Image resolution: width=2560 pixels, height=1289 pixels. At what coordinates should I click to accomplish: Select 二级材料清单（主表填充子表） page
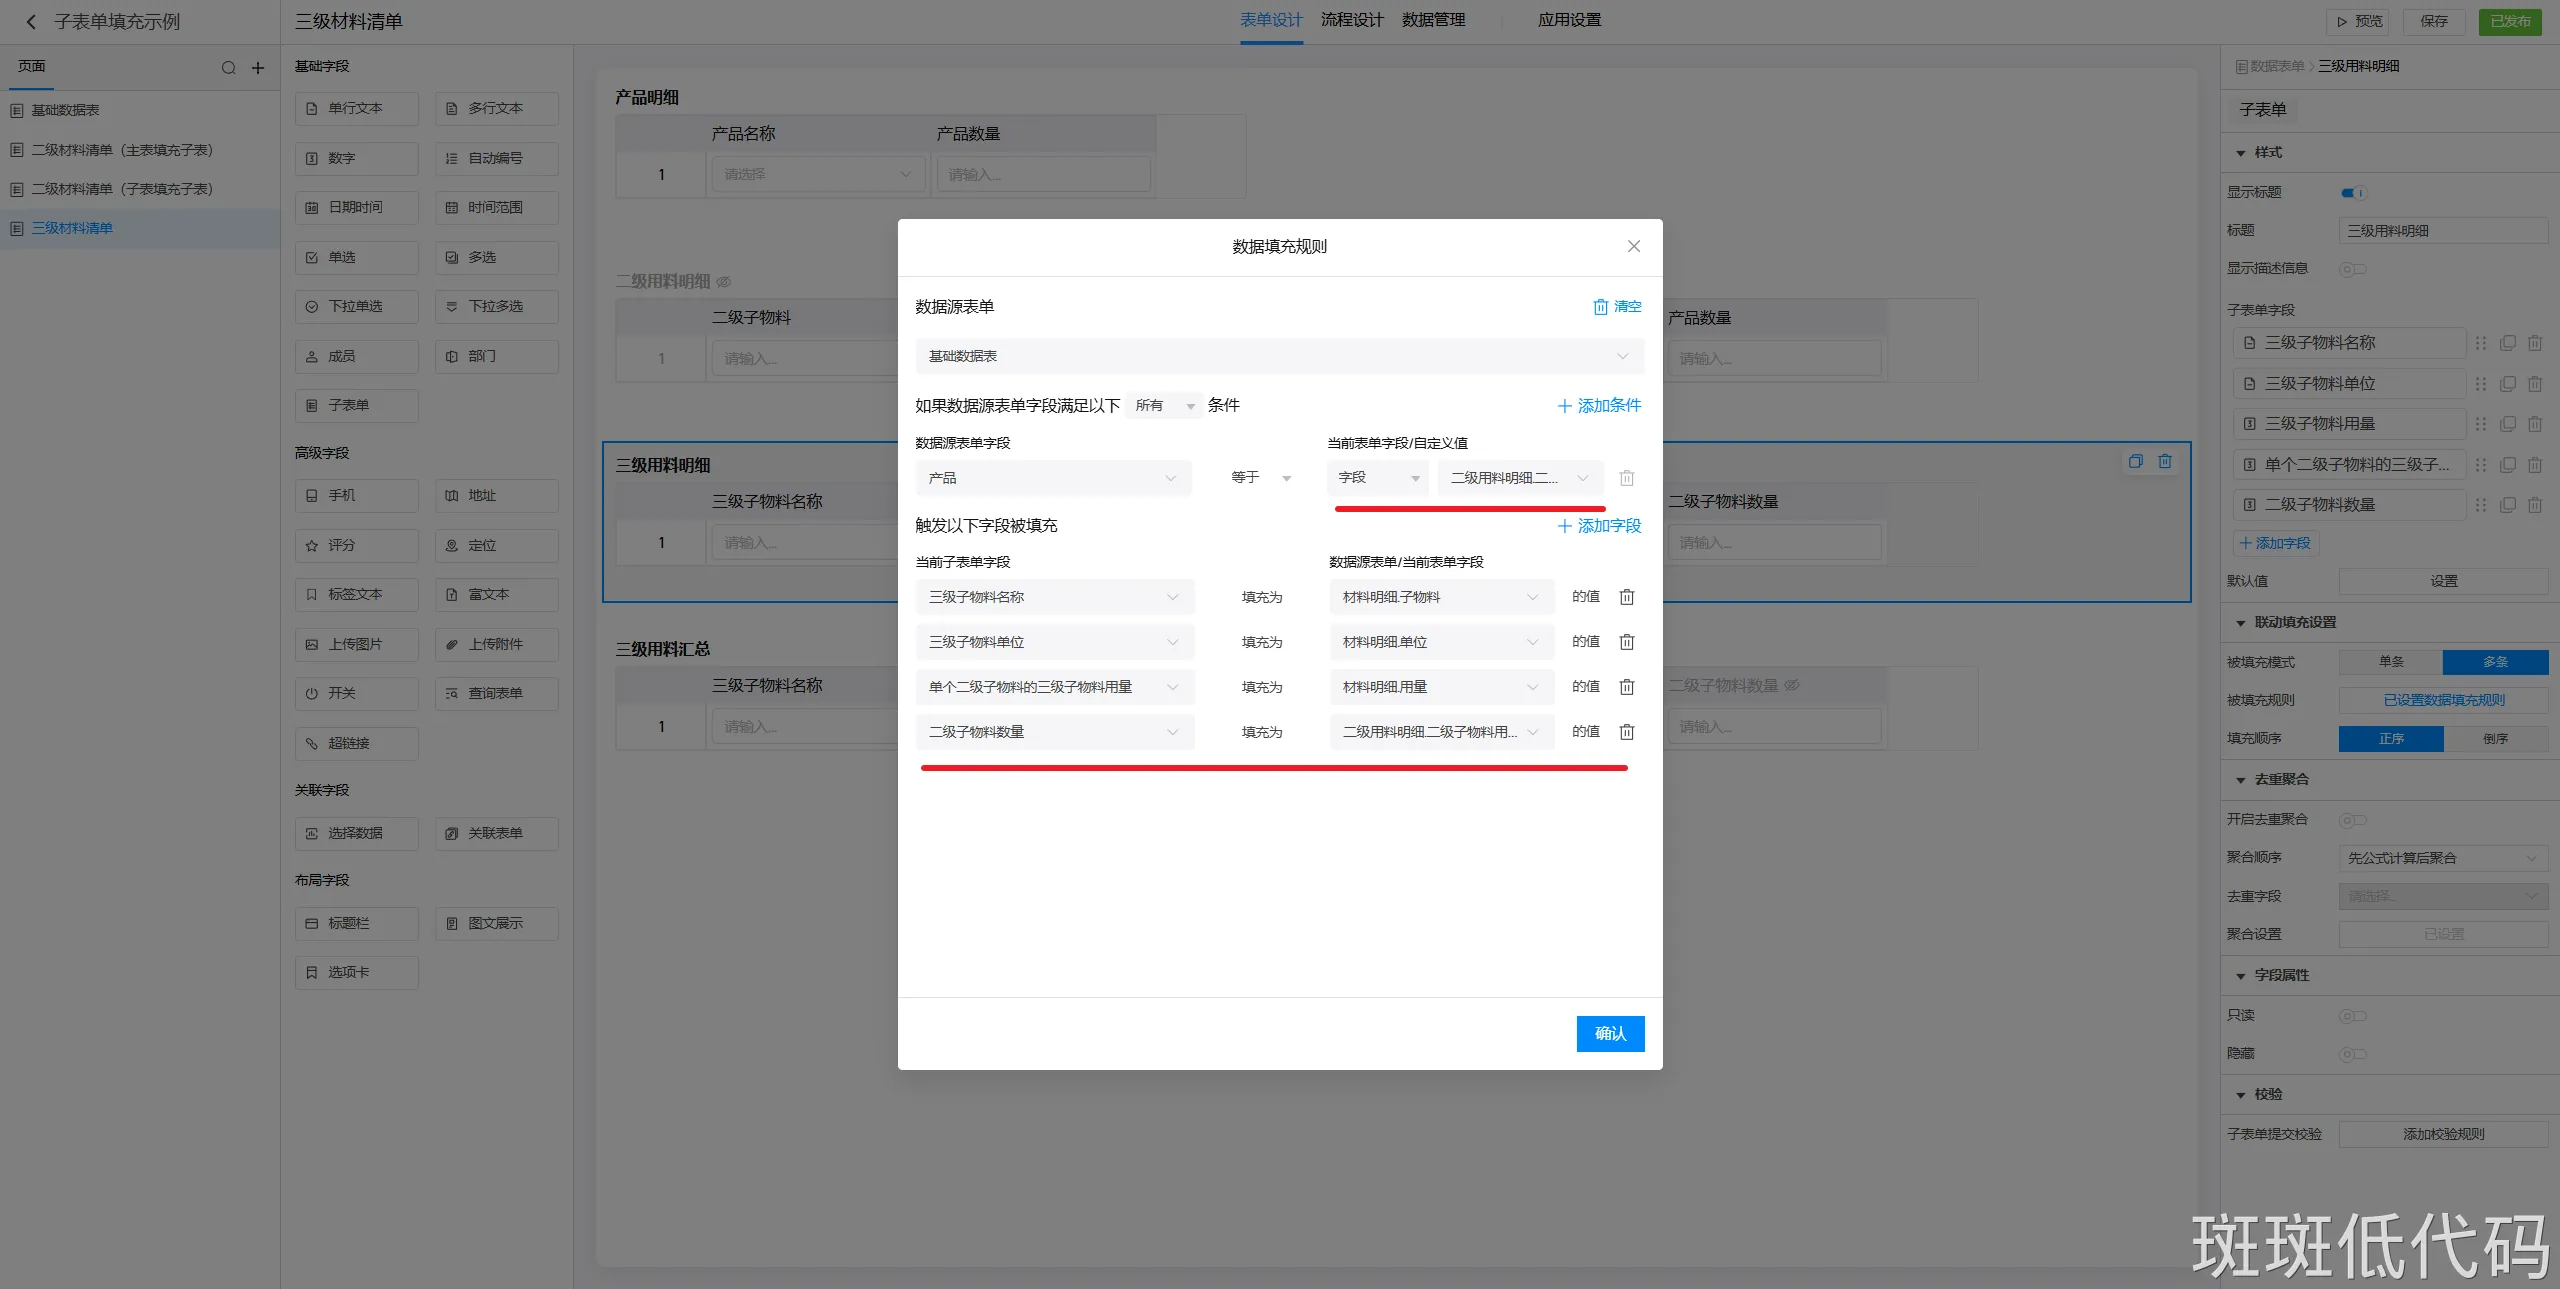[122, 150]
